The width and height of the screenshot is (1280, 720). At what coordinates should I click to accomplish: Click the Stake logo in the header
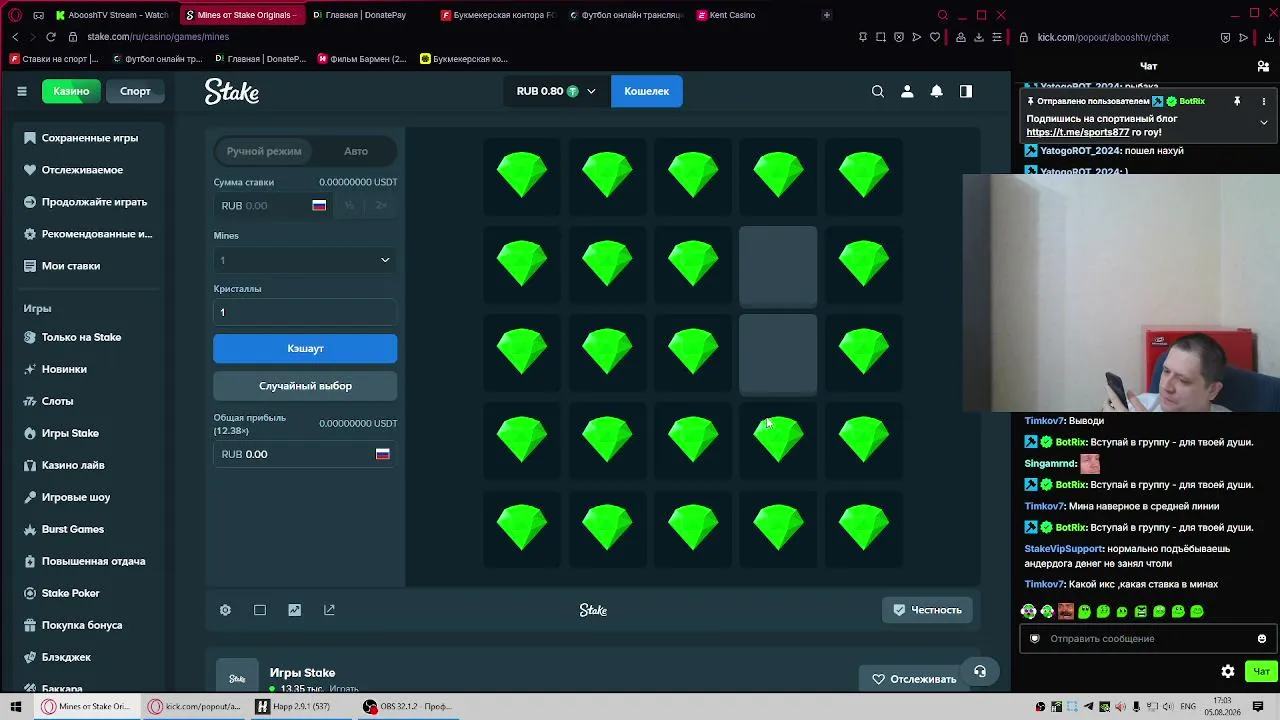(232, 91)
